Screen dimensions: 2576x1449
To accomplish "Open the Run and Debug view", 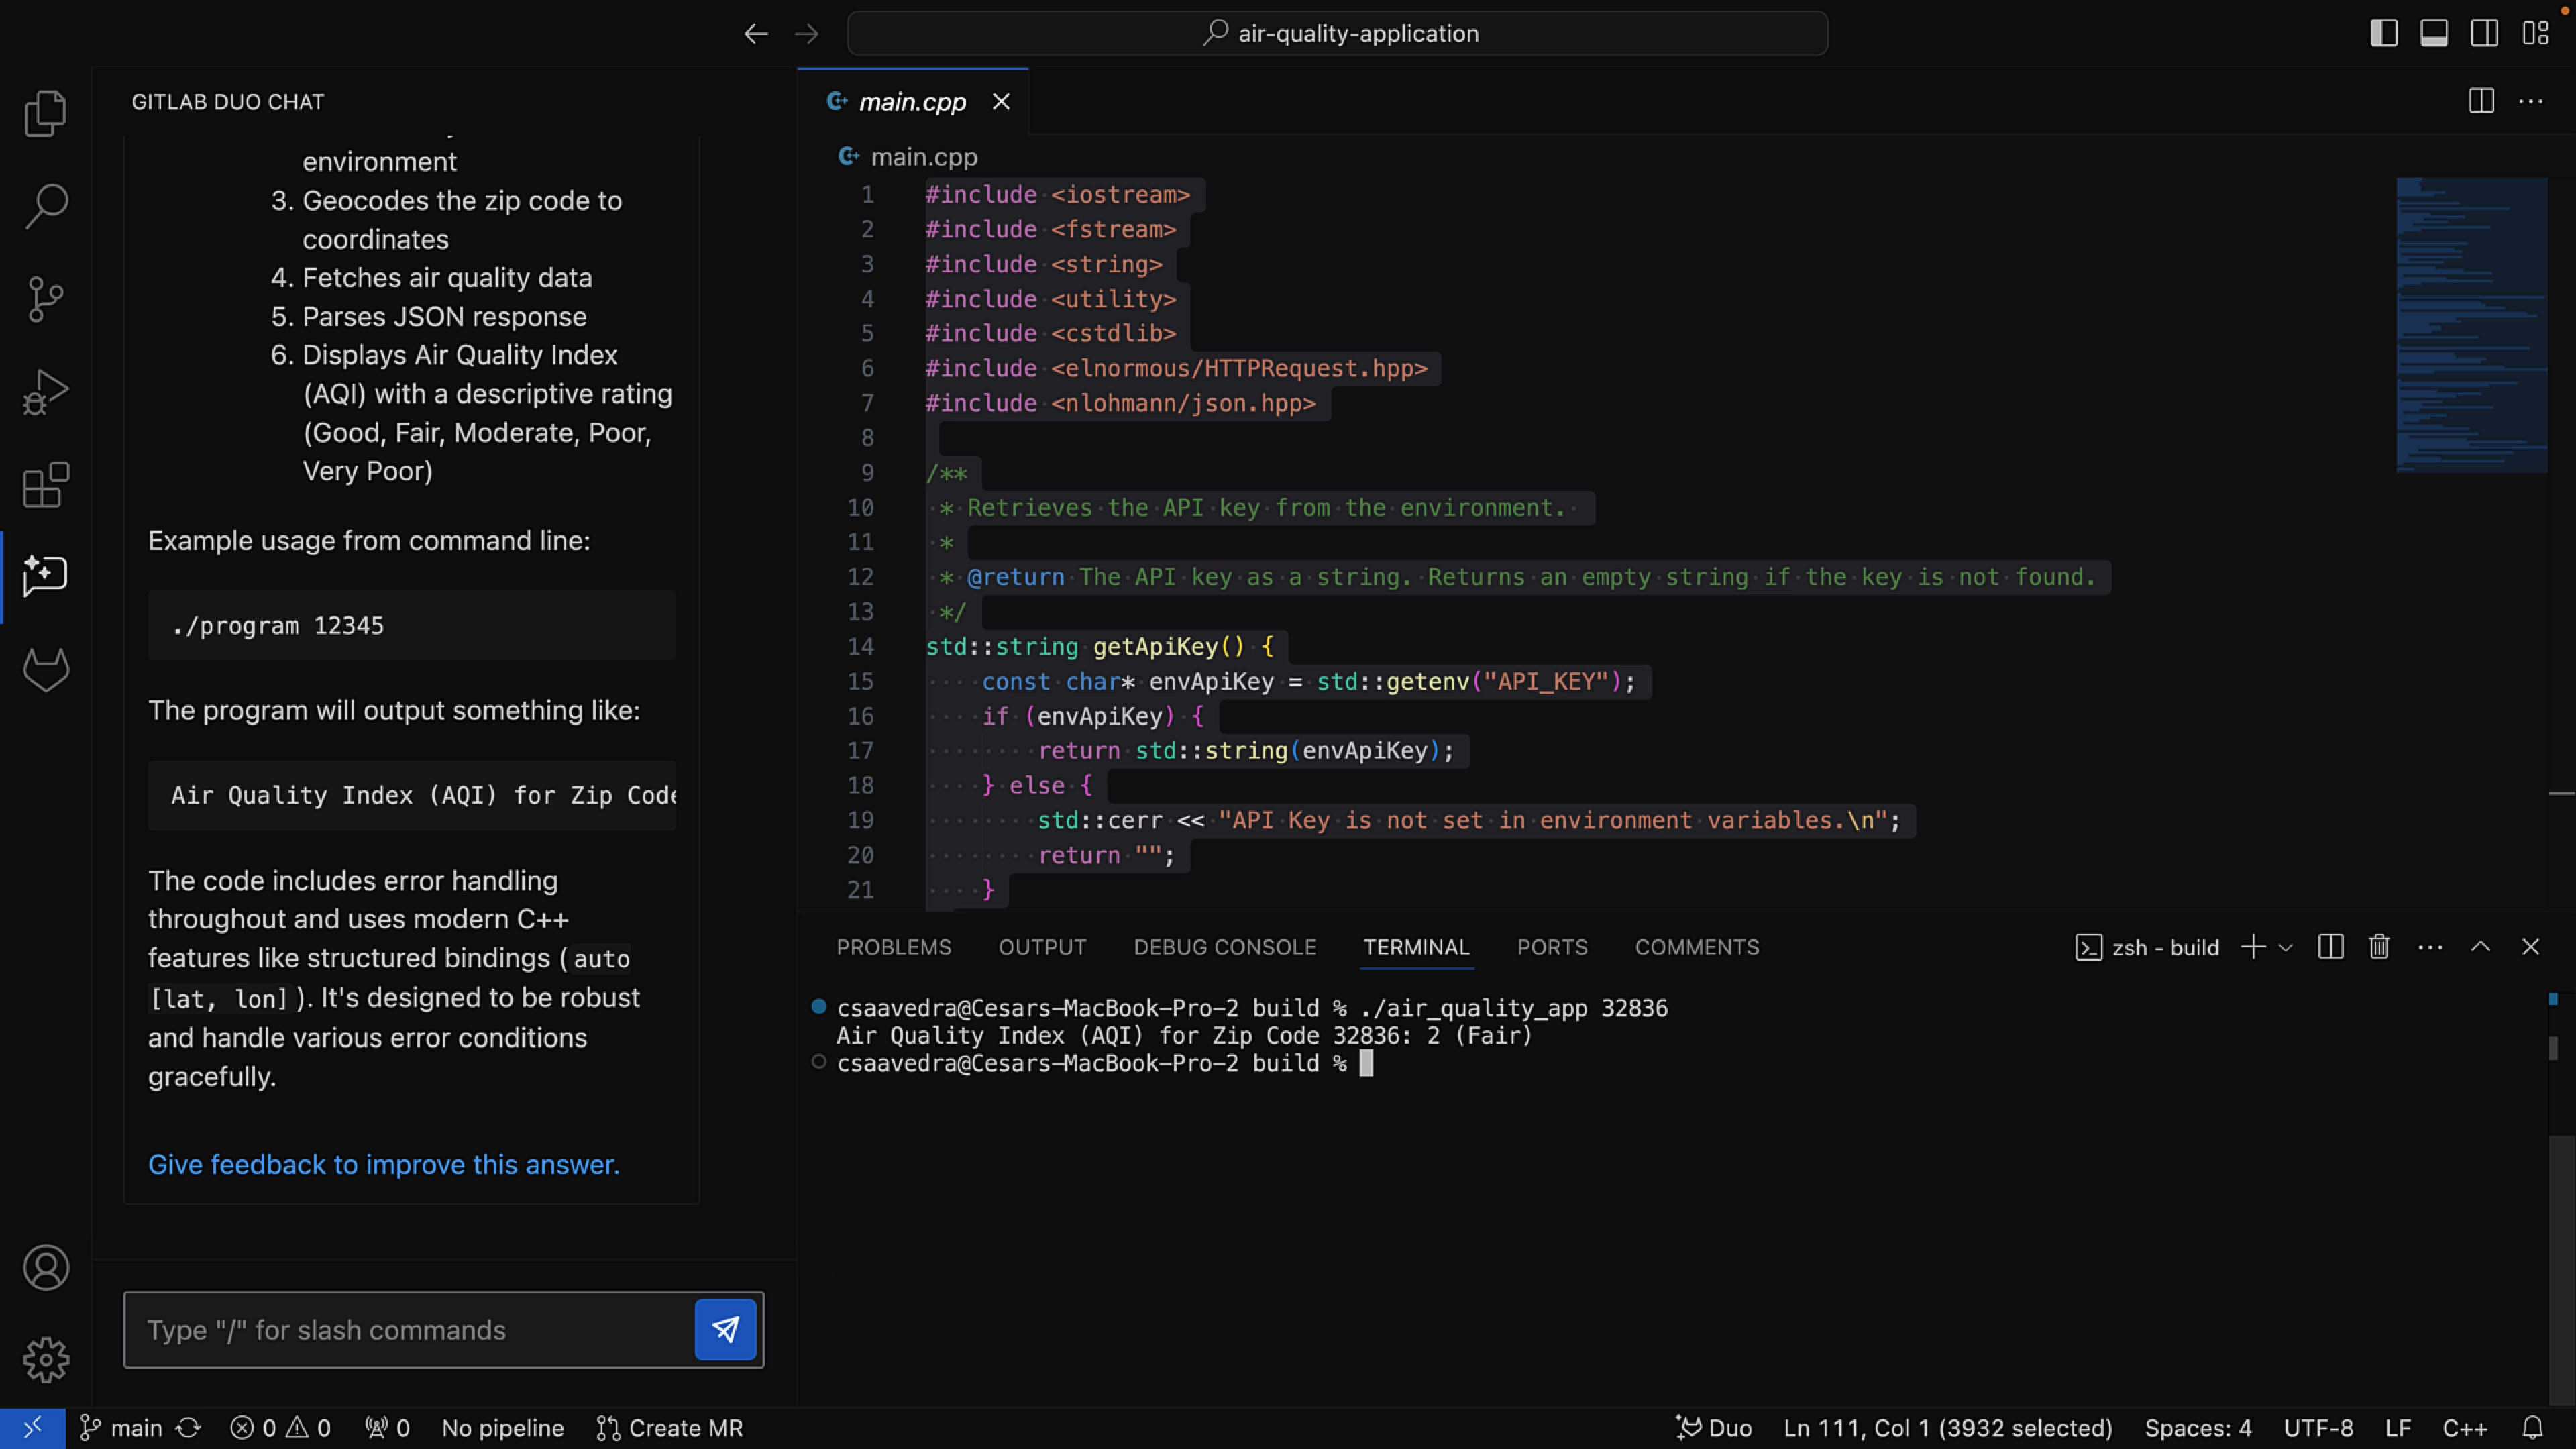I will click(45, 392).
